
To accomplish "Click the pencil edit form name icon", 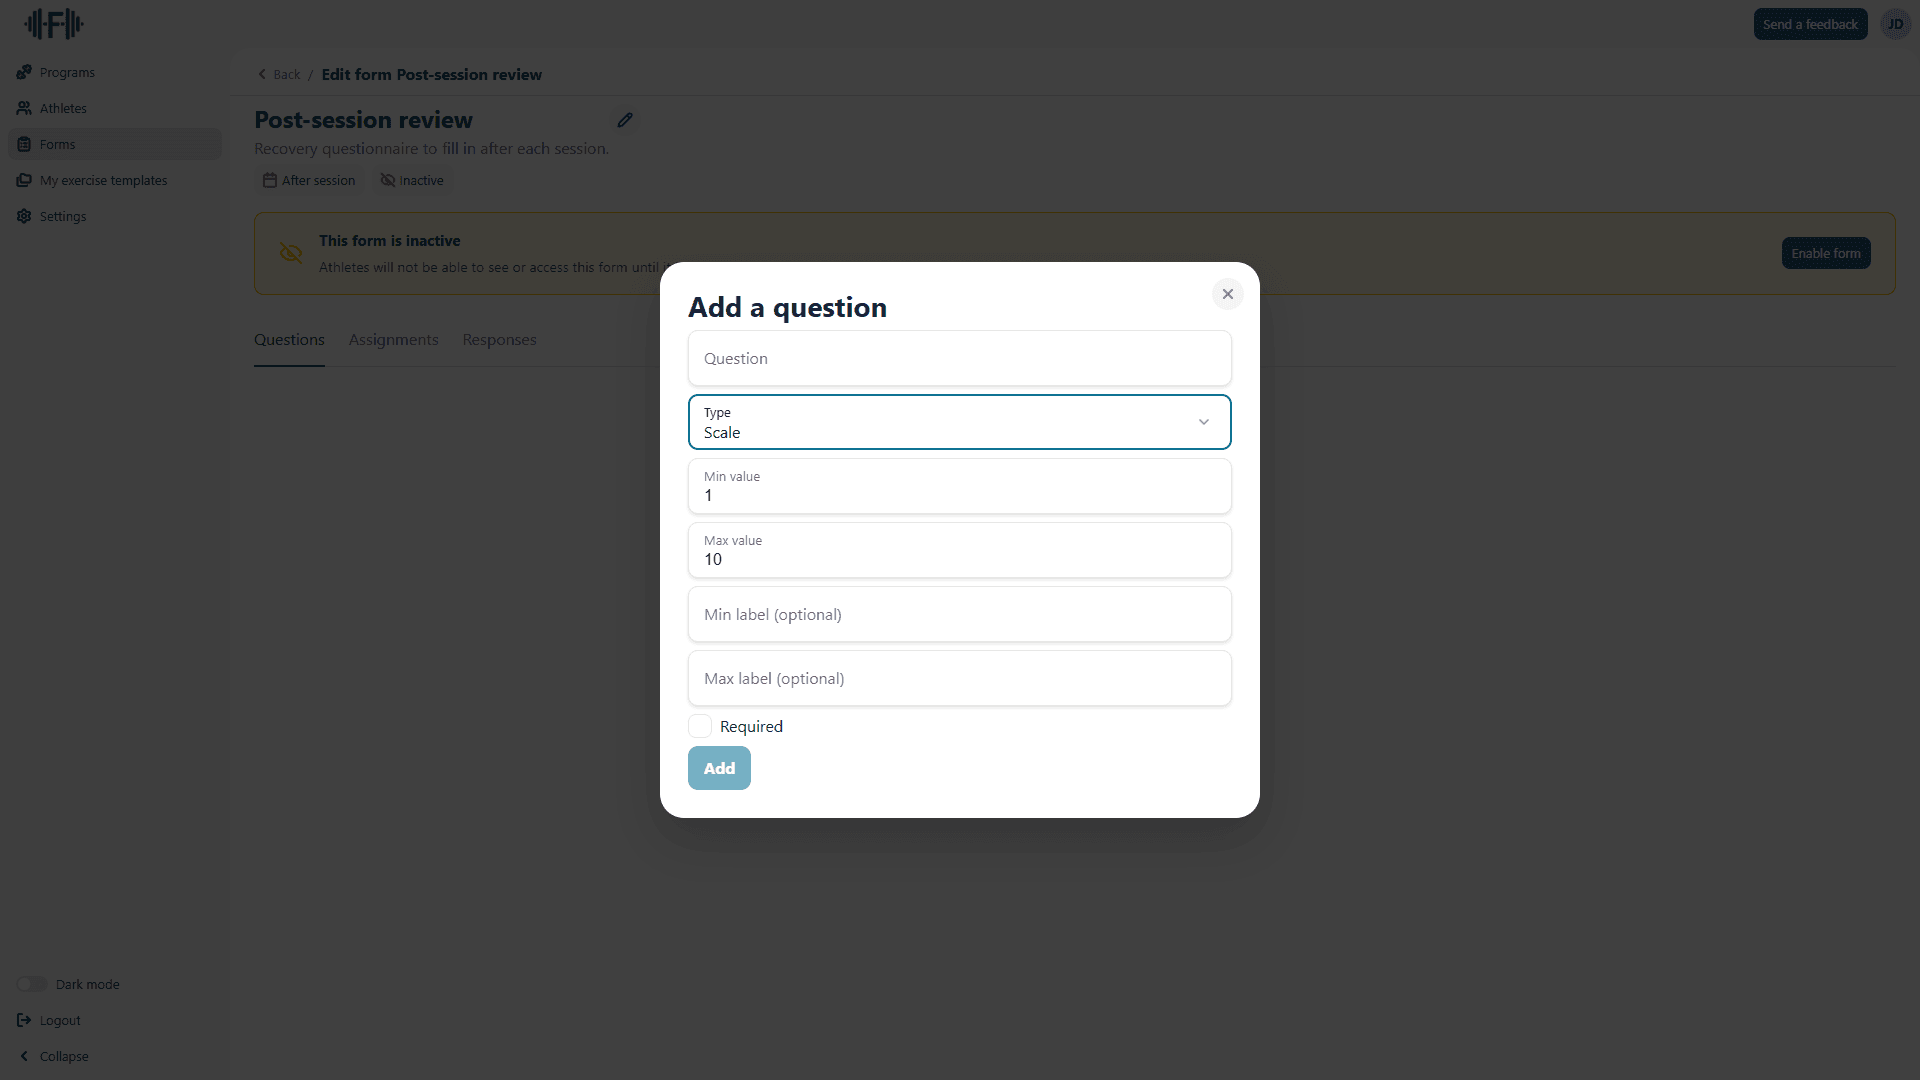I will [625, 120].
